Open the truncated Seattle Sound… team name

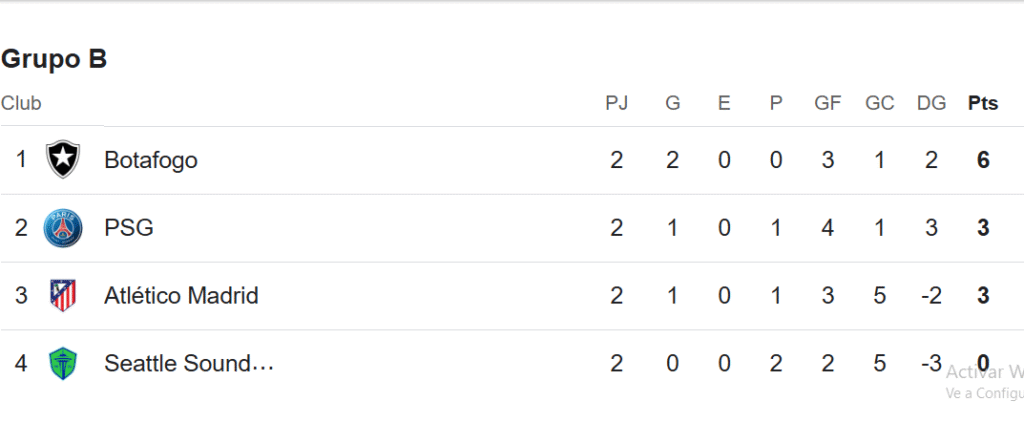189,364
